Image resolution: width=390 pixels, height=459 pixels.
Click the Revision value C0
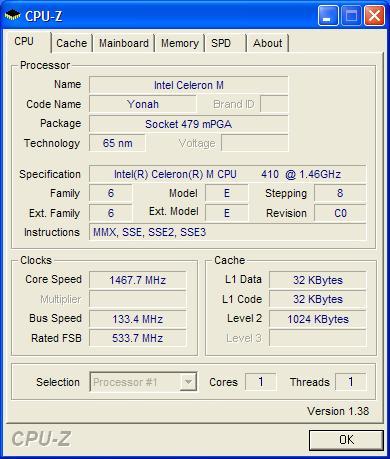coord(340,213)
